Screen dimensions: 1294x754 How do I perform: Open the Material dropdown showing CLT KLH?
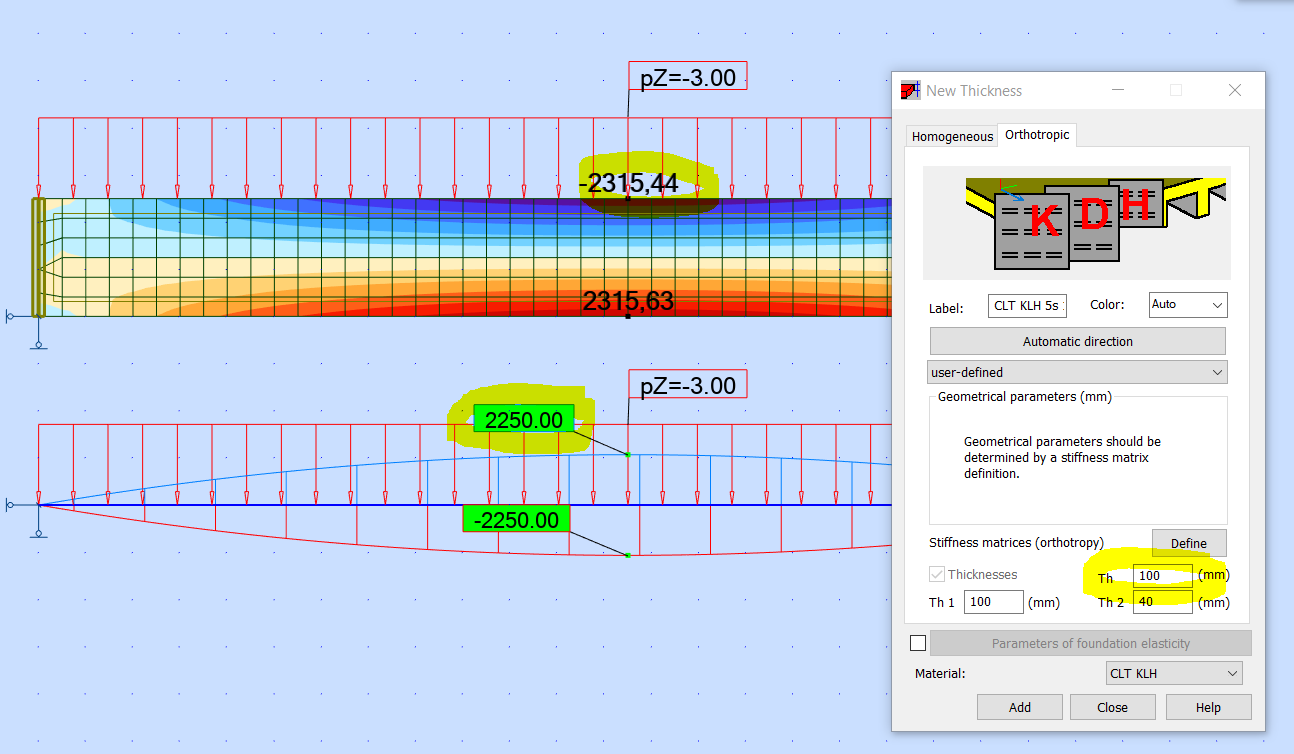point(1173,673)
